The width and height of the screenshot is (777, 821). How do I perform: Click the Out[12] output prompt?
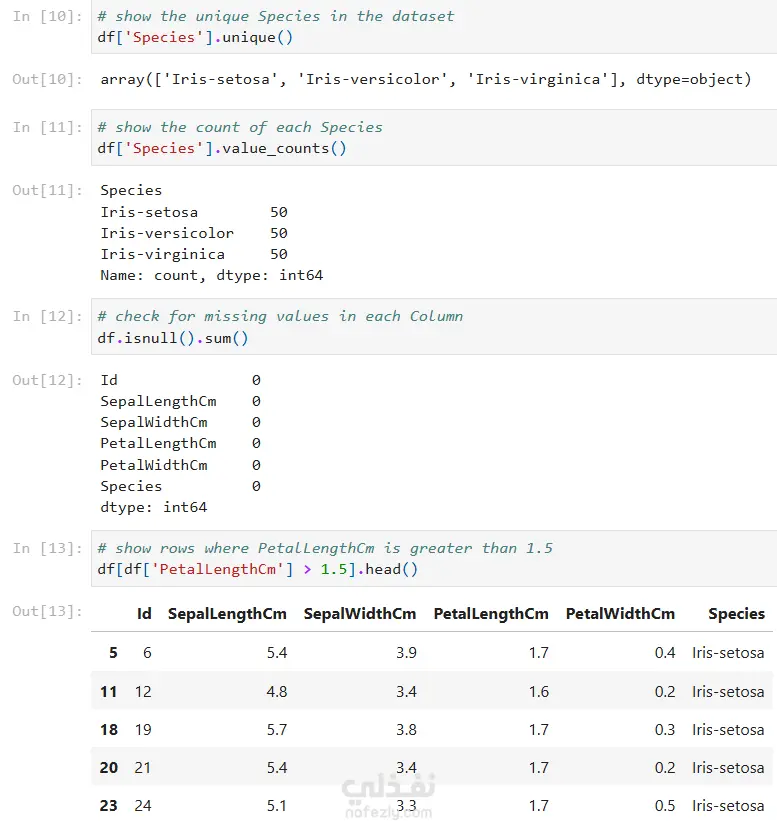pos(47,380)
